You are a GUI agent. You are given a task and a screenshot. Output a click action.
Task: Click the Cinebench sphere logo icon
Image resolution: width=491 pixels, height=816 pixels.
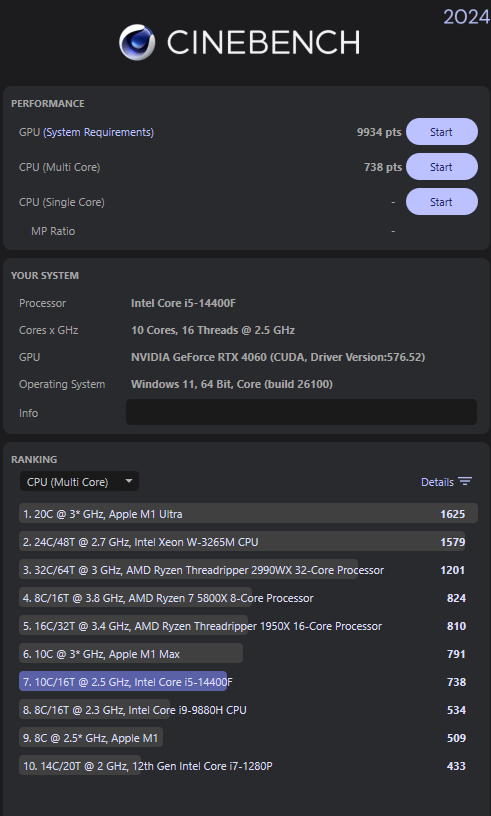(137, 42)
